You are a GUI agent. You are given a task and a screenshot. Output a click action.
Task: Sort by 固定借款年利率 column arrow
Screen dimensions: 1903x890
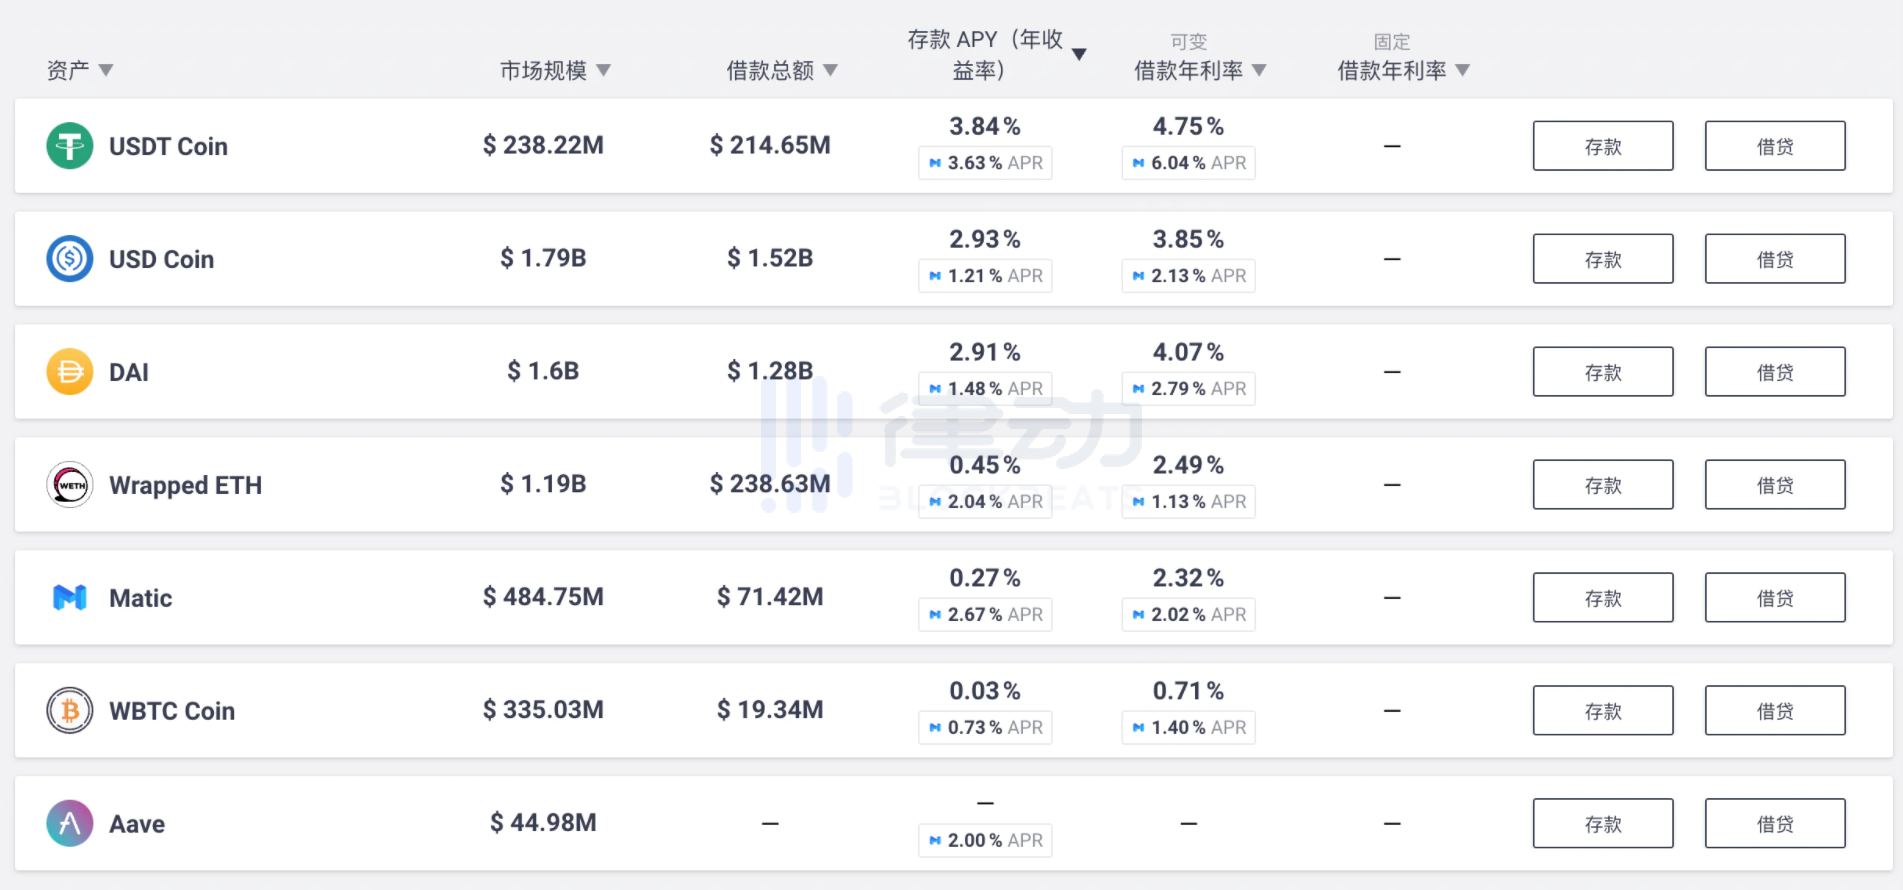[1463, 70]
